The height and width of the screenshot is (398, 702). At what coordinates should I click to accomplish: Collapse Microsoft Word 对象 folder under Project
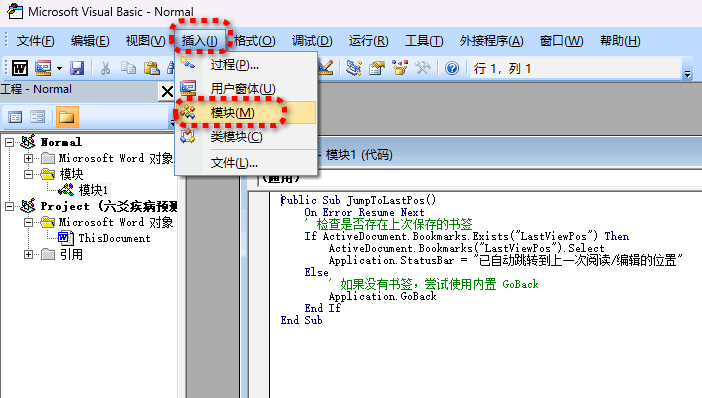(28, 223)
